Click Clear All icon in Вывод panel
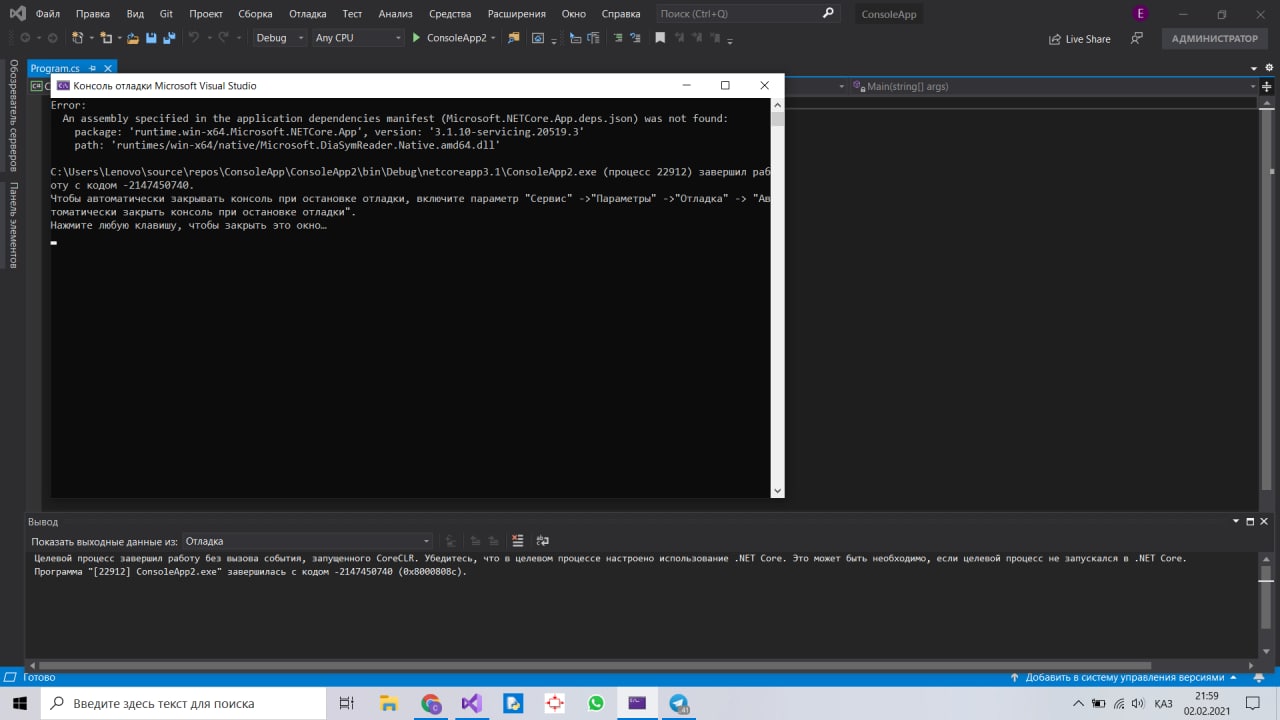Screen dimensions: 1280x720 [518, 541]
